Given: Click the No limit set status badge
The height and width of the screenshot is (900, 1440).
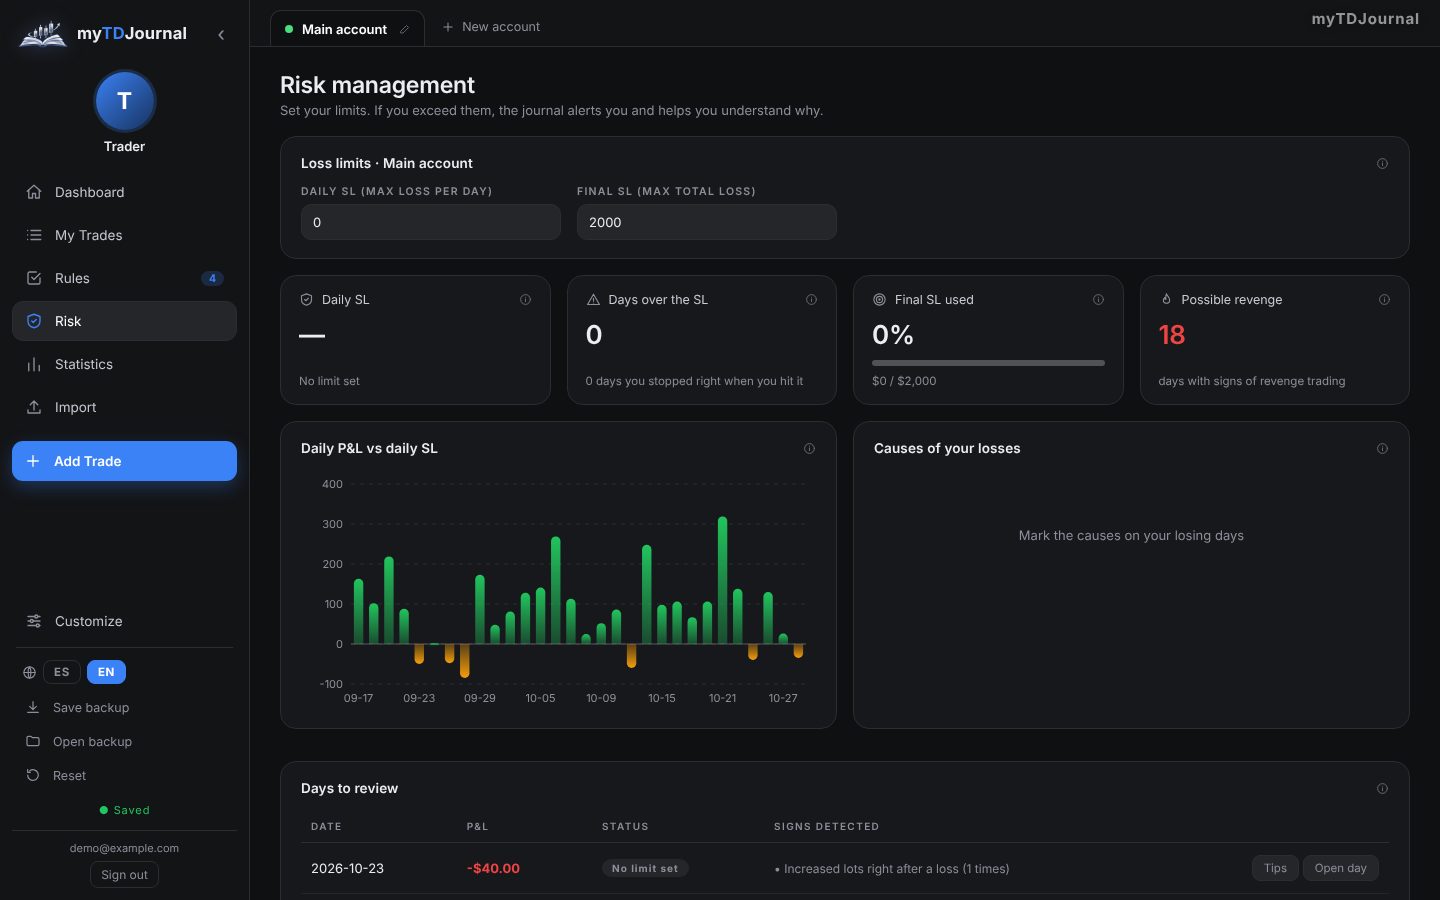Looking at the screenshot, I should point(645,868).
